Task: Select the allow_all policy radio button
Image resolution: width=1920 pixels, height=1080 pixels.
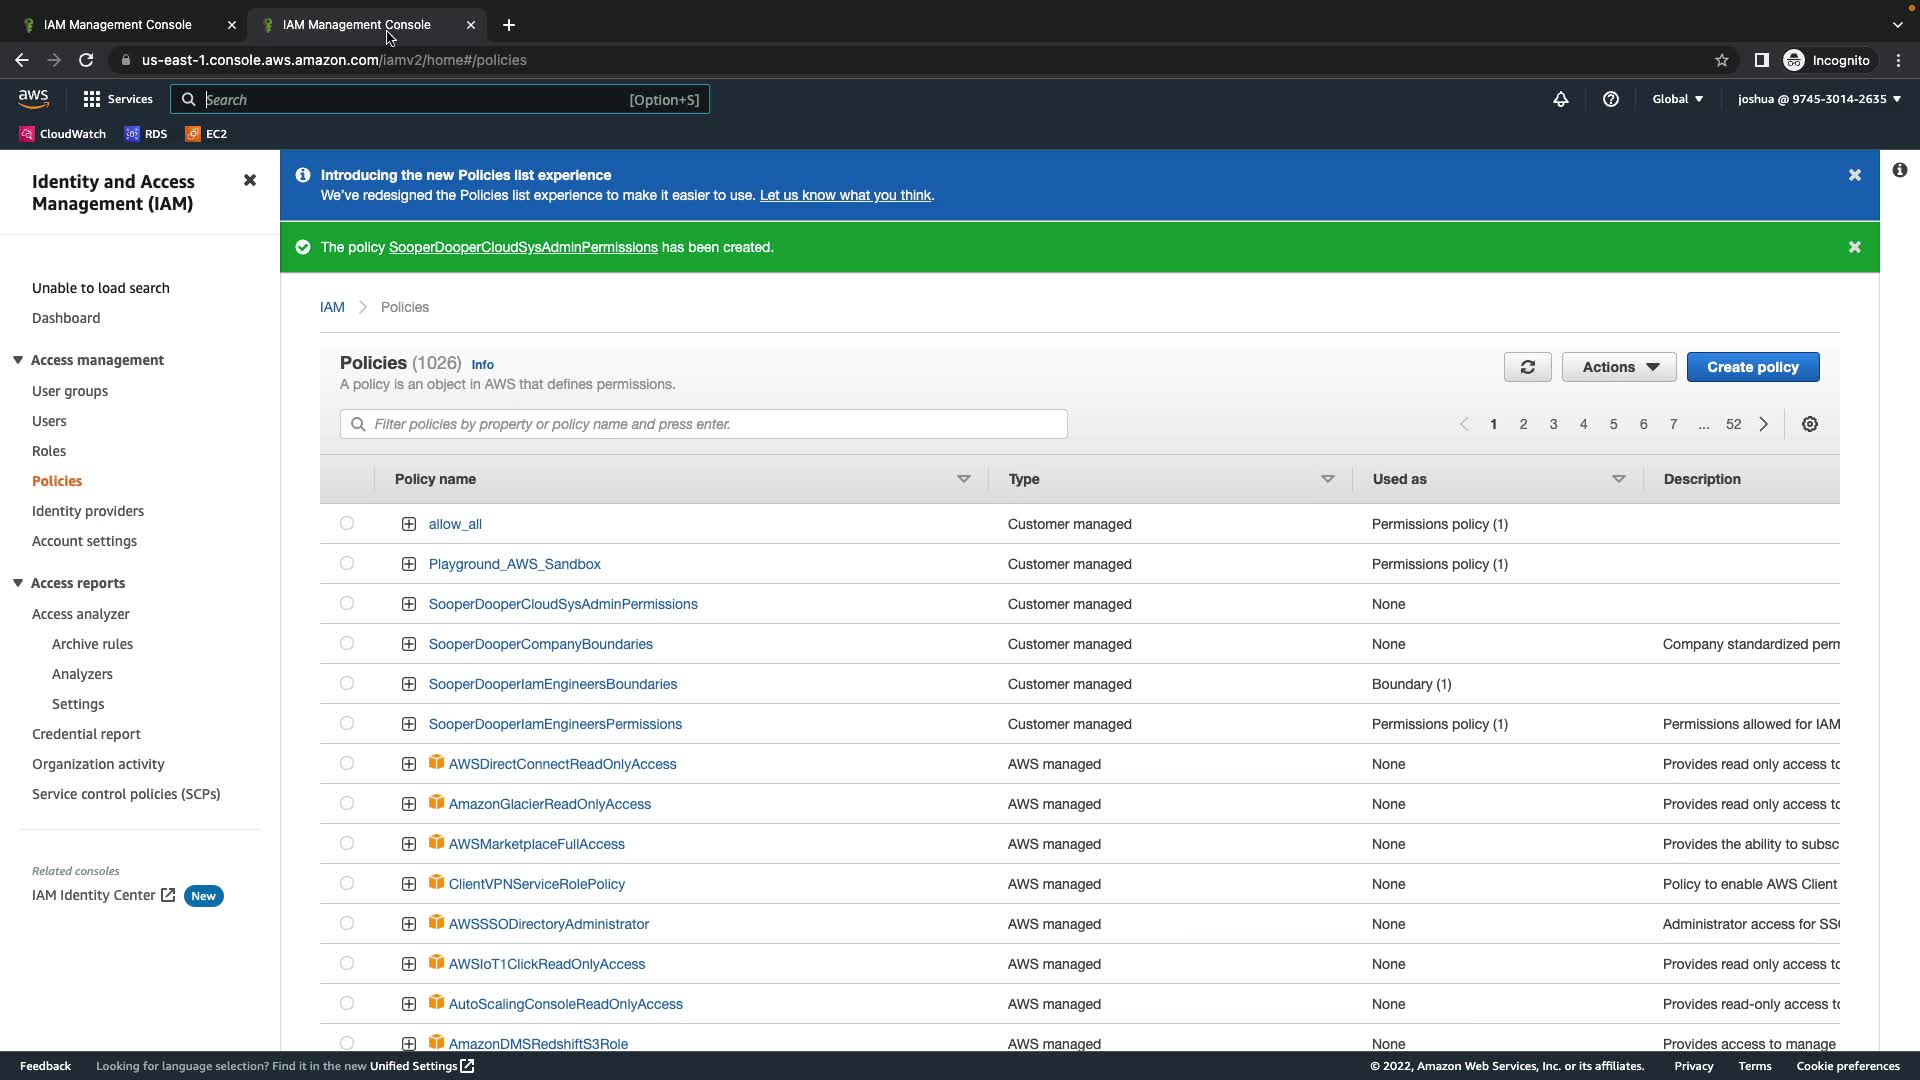Action: click(347, 523)
